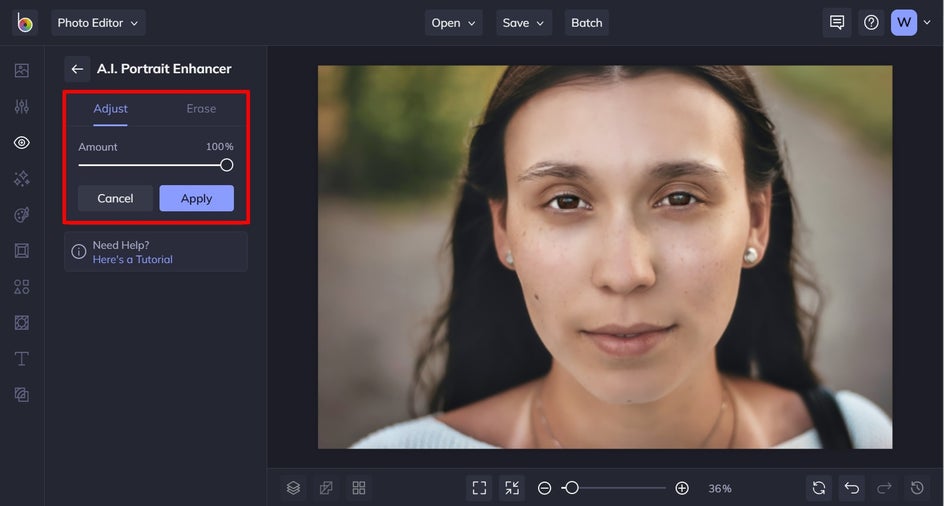Click the W user avatar
This screenshot has height=506, width=944.
pos(904,23)
